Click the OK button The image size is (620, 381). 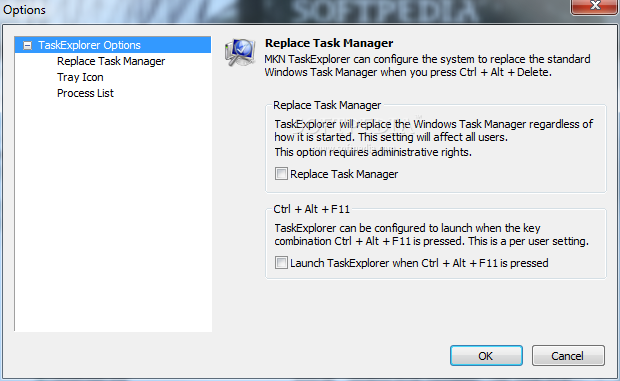(x=486, y=356)
